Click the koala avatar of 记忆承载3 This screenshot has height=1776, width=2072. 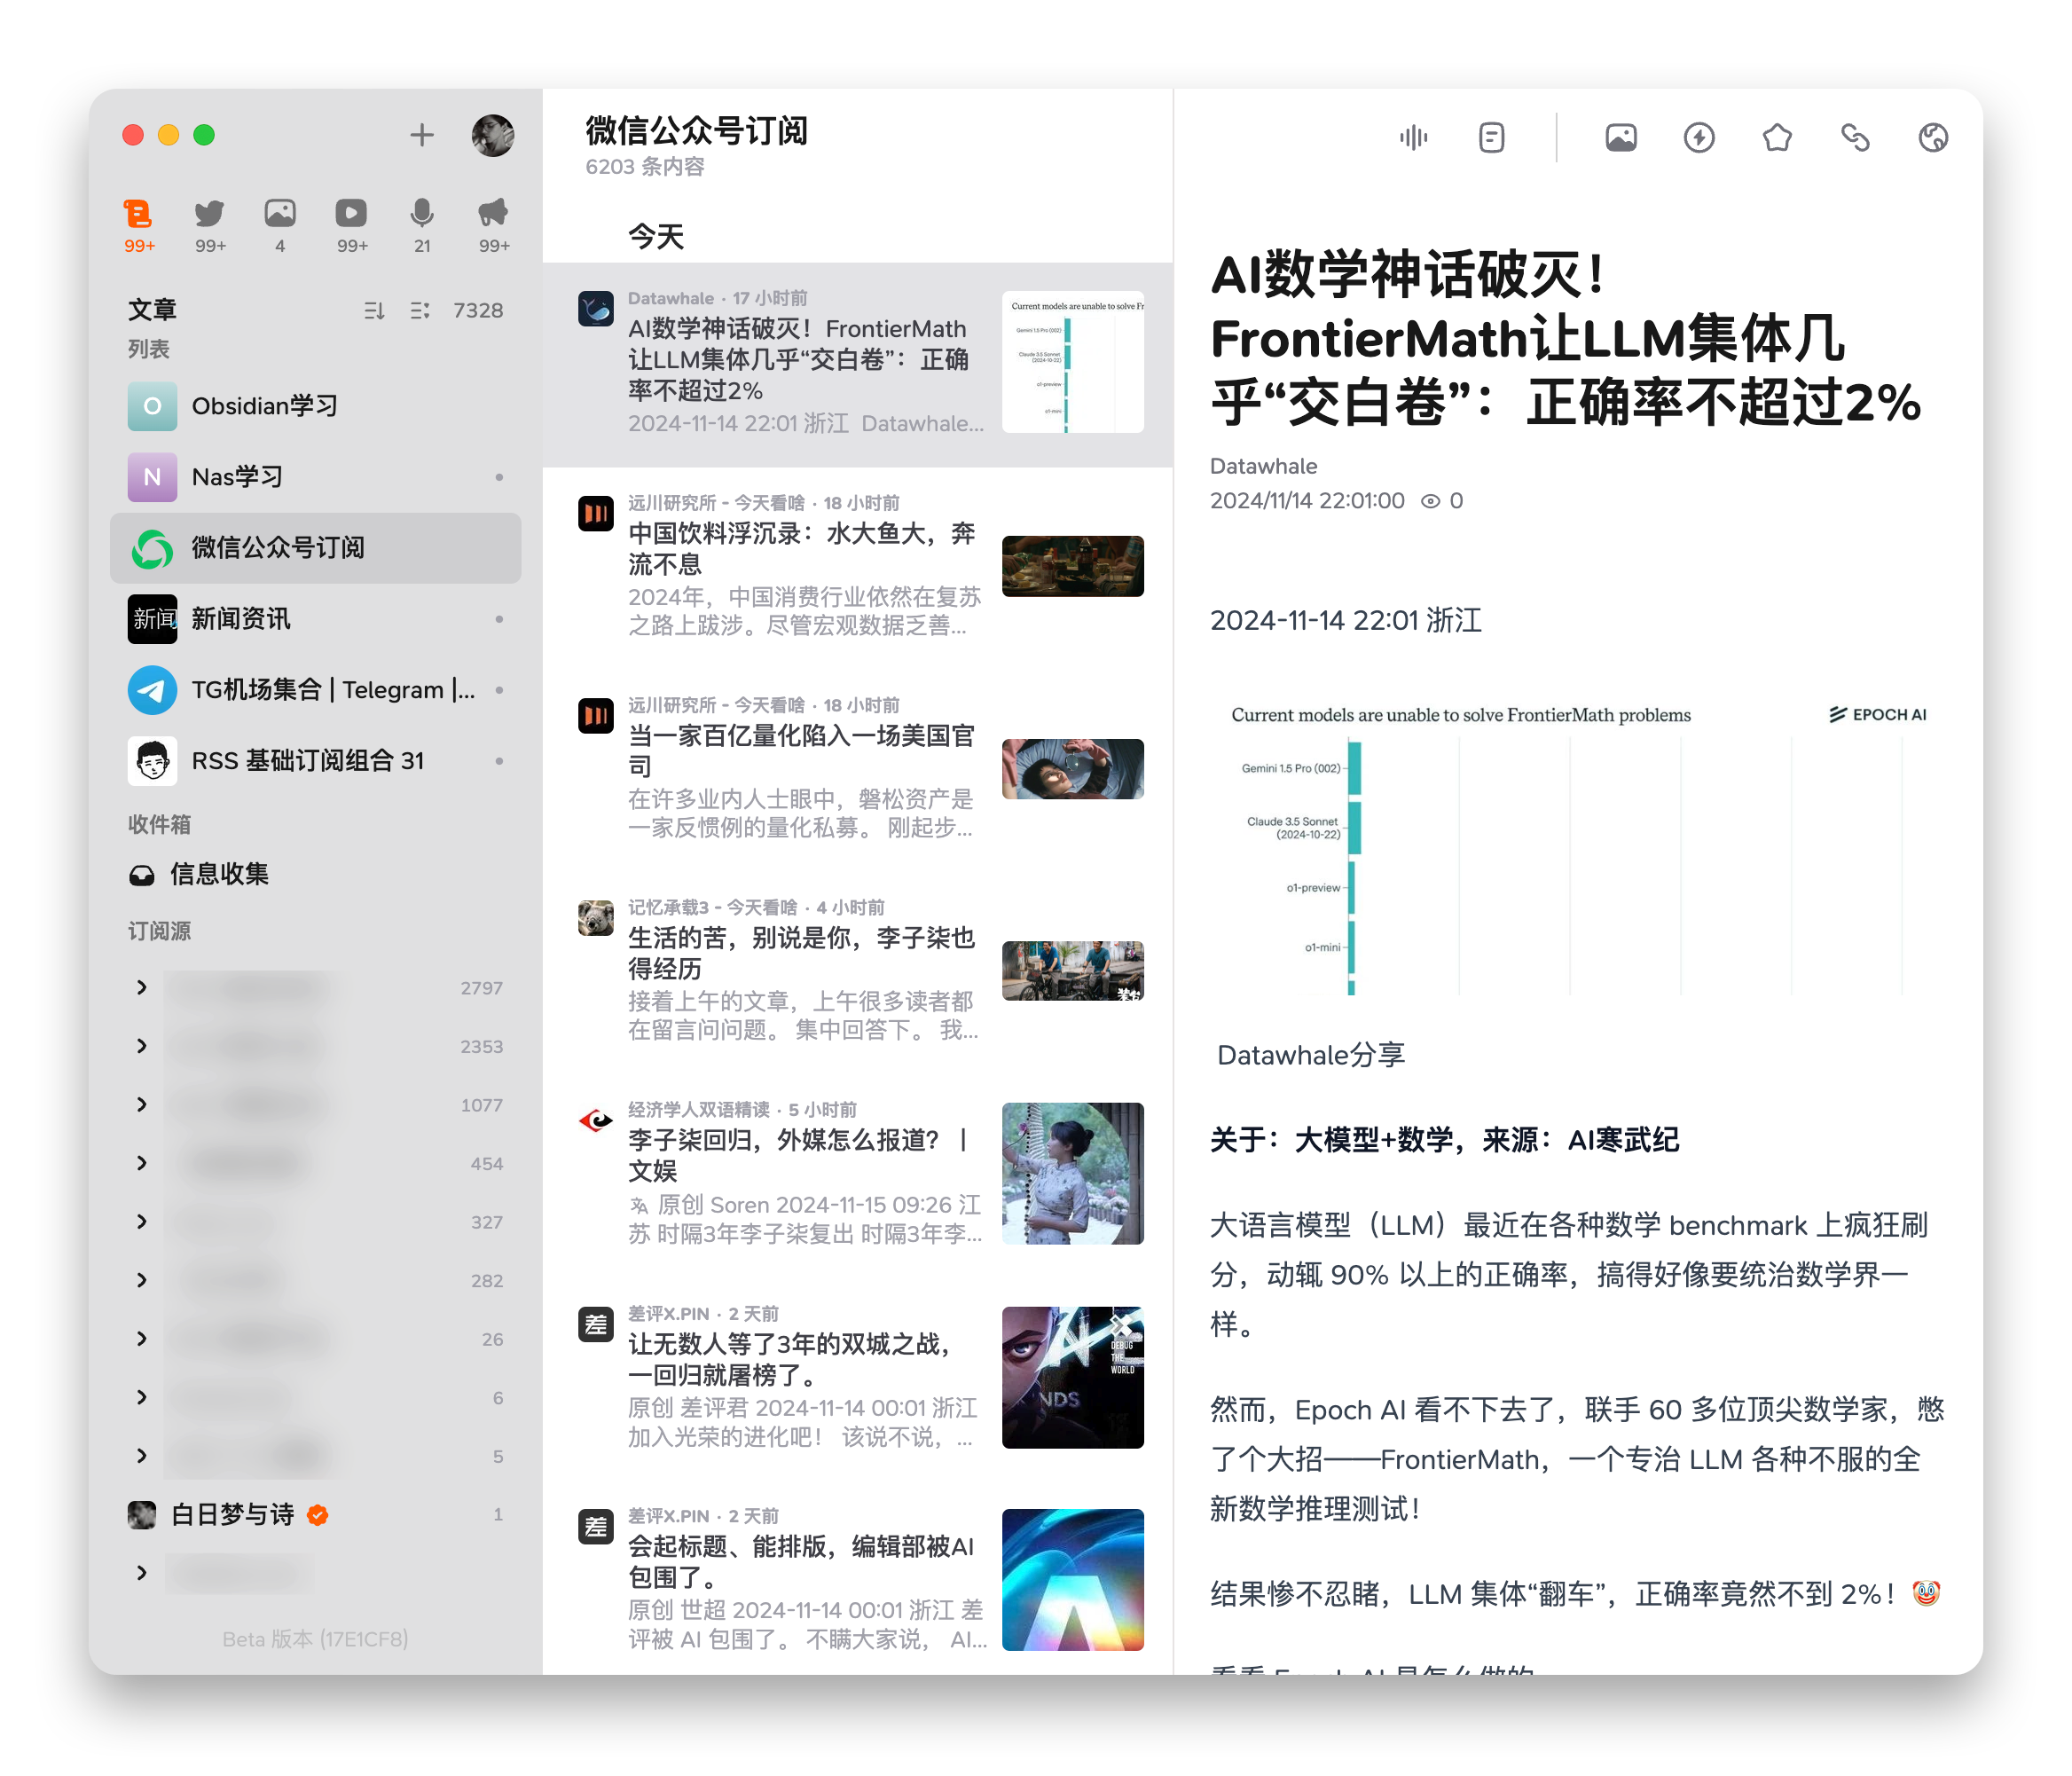(x=596, y=917)
